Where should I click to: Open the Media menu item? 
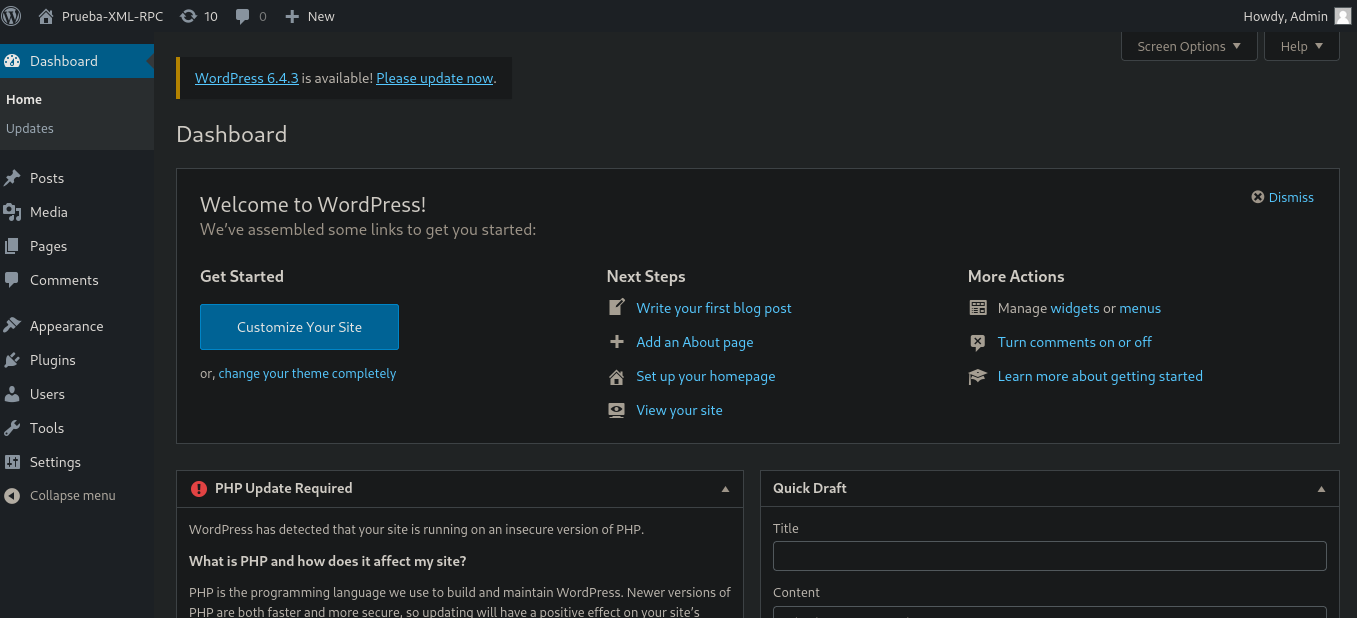click(x=48, y=212)
